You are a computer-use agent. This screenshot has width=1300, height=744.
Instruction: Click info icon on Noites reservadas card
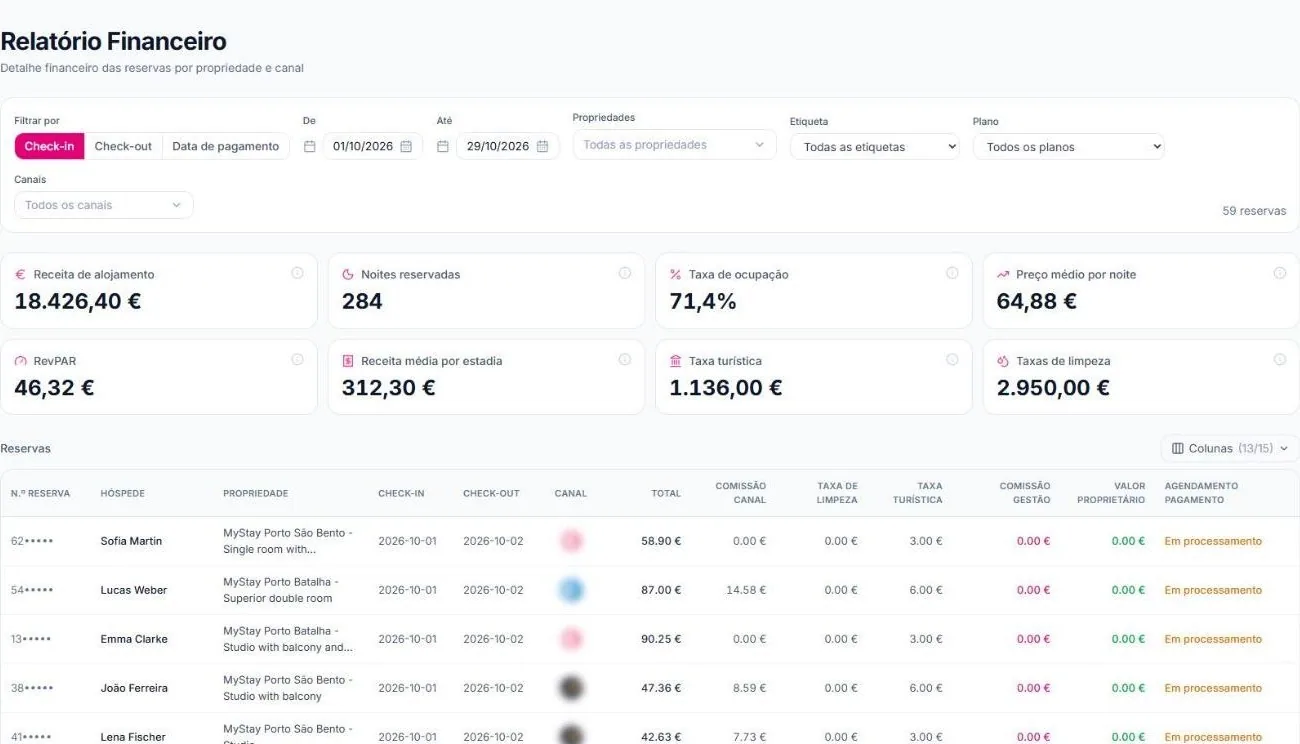pyautogui.click(x=625, y=273)
